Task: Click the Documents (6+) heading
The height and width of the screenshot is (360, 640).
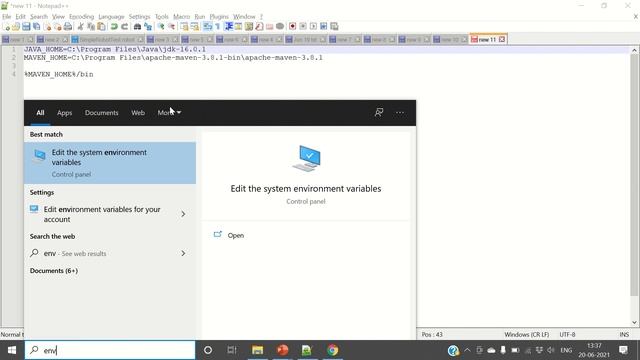Action: (54, 271)
